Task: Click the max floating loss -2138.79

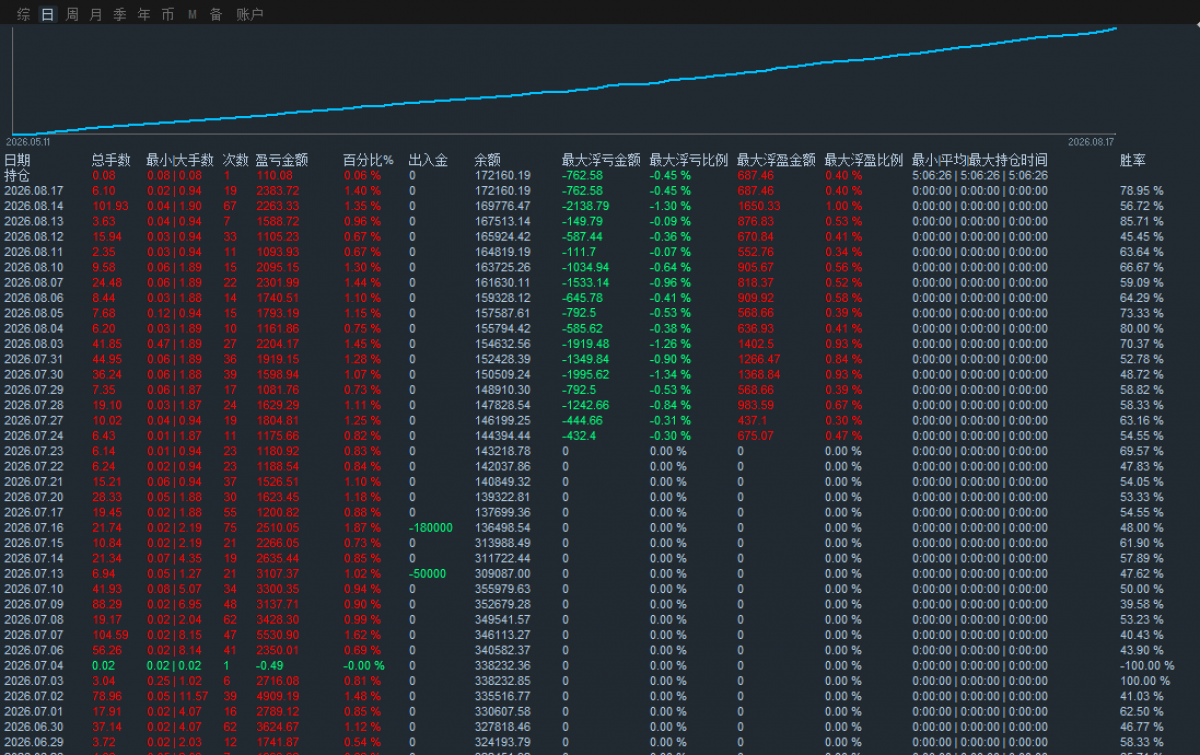Action: [584, 206]
